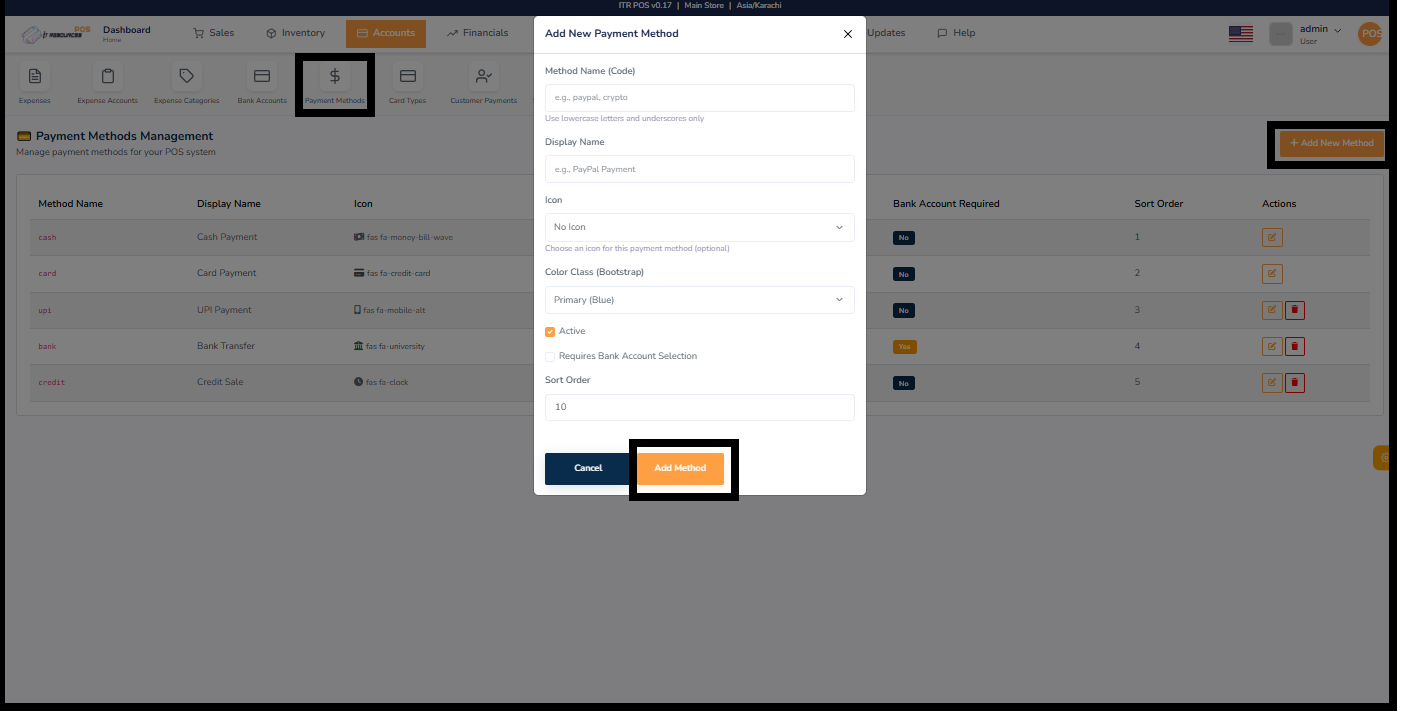The width and height of the screenshot is (1416, 720).
Task: Enable Requires Bank Account Selection
Action: click(549, 355)
